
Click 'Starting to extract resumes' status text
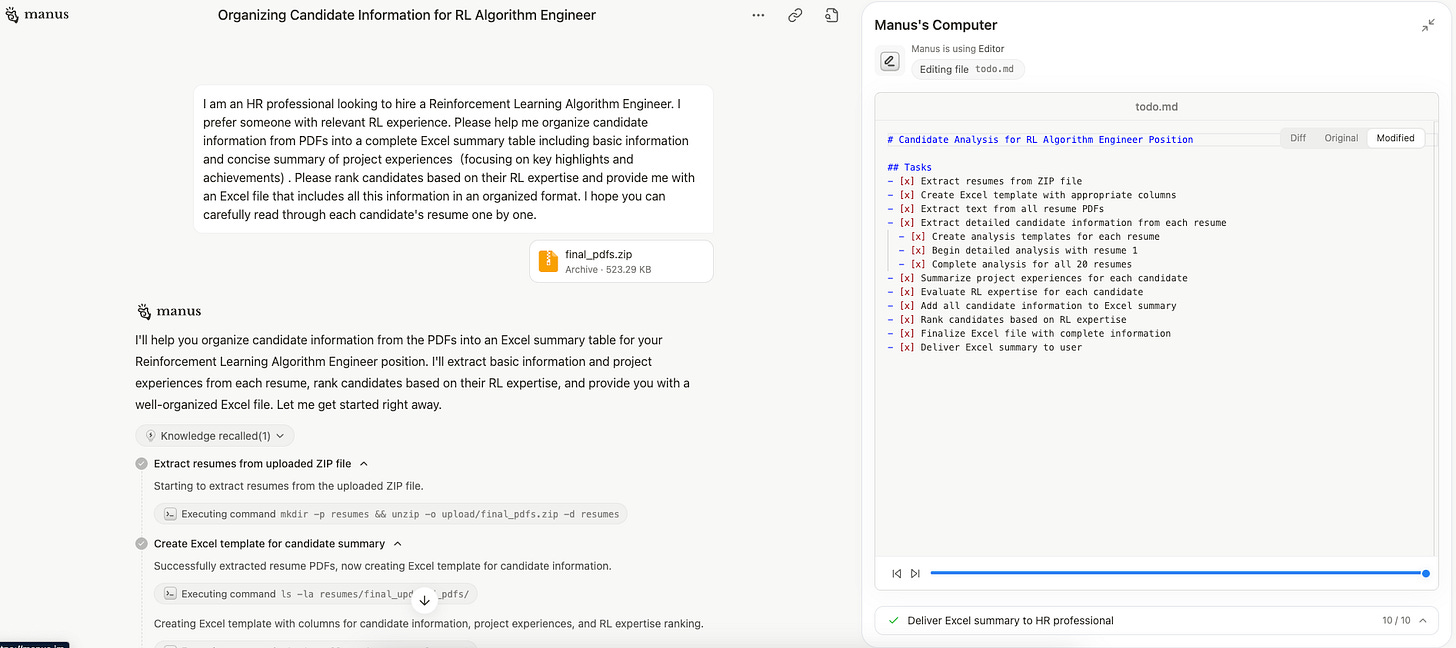click(289, 486)
